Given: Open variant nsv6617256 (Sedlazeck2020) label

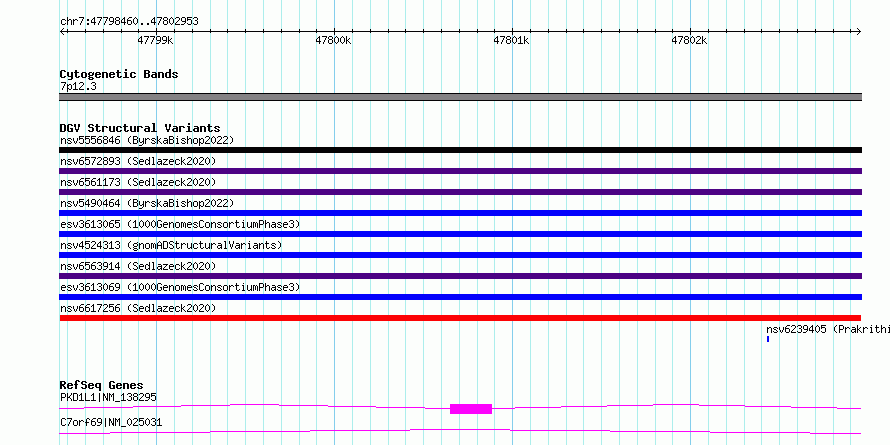Looking at the screenshot, I should [x=138, y=308].
